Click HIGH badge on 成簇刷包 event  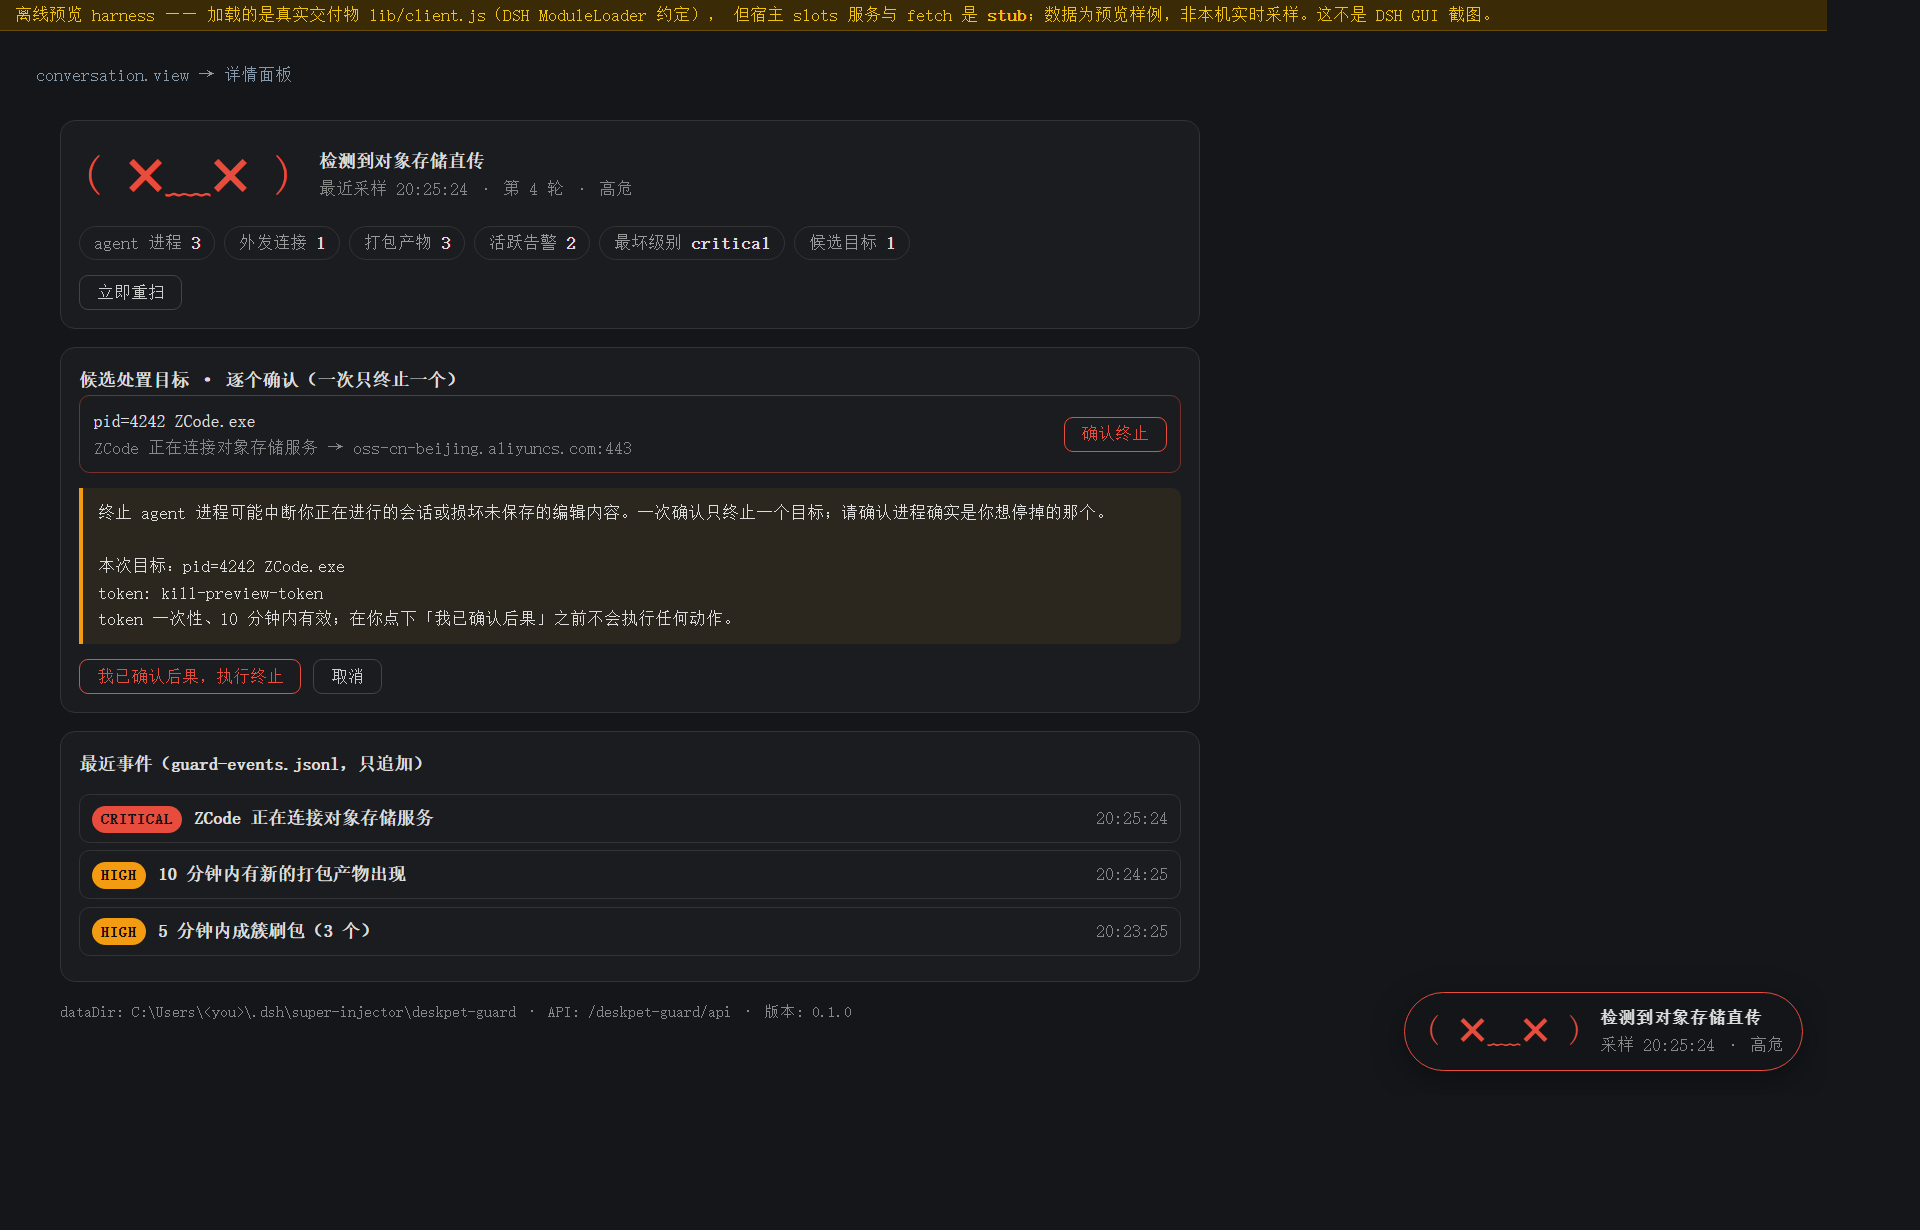[118, 932]
